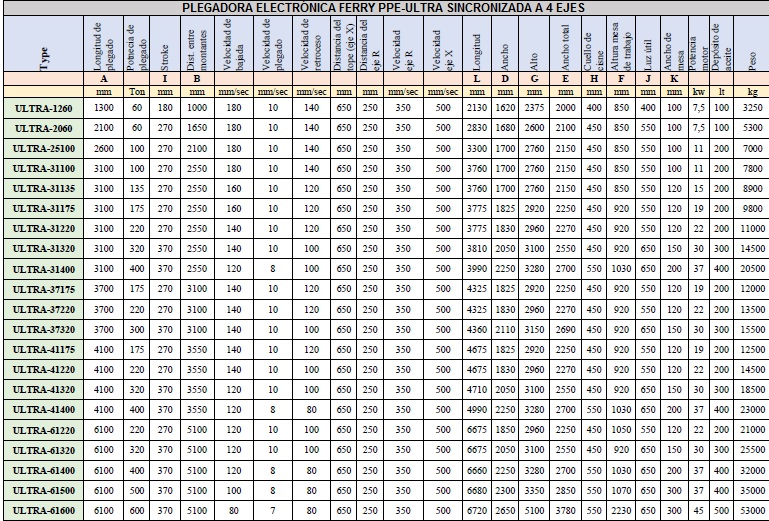Click the Potencia motor header

pyautogui.click(x=698, y=44)
